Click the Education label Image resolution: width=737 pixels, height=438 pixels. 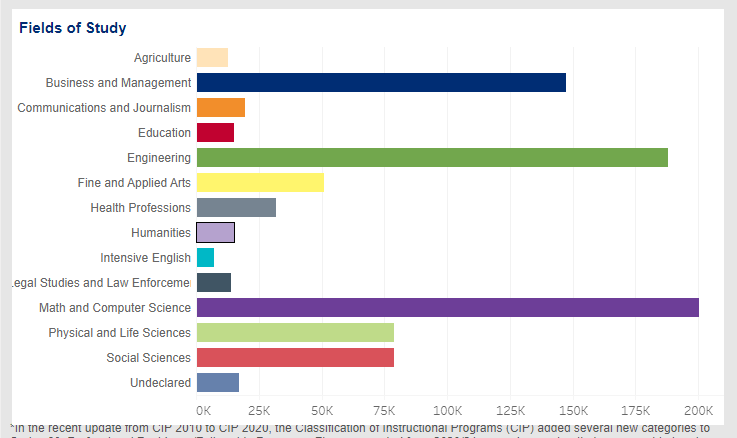pos(164,133)
